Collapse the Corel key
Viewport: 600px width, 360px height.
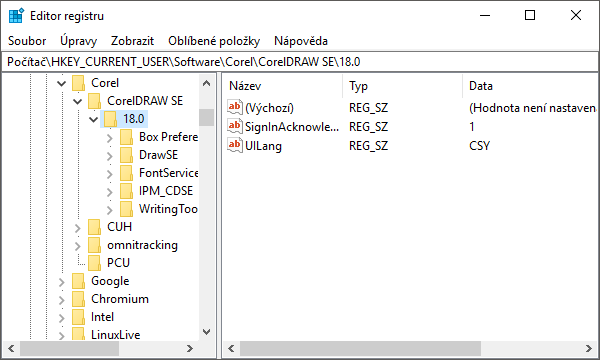coord(62,83)
